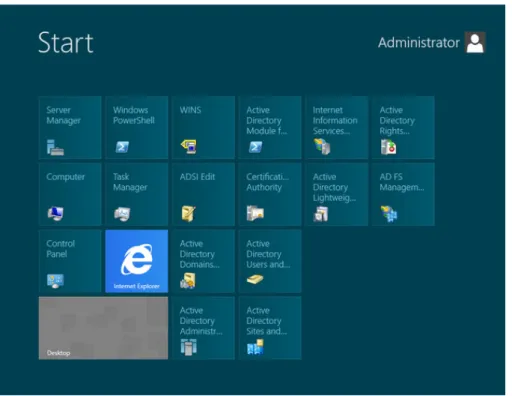Launch Internet Explorer tile

click(x=137, y=261)
